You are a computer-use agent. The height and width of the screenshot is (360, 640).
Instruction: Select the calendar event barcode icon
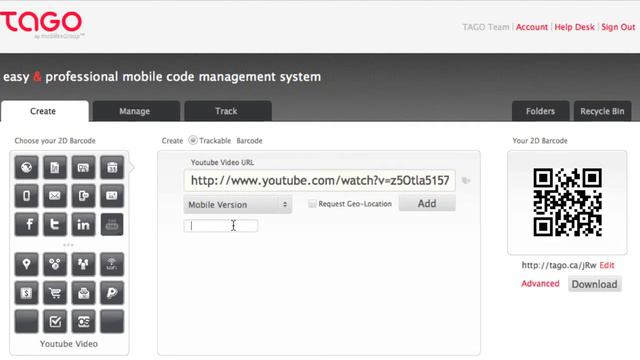point(112,167)
